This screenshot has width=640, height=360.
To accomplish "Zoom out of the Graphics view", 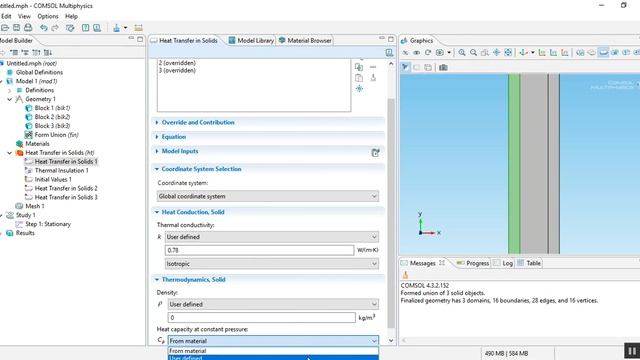I will [x=473, y=53].
